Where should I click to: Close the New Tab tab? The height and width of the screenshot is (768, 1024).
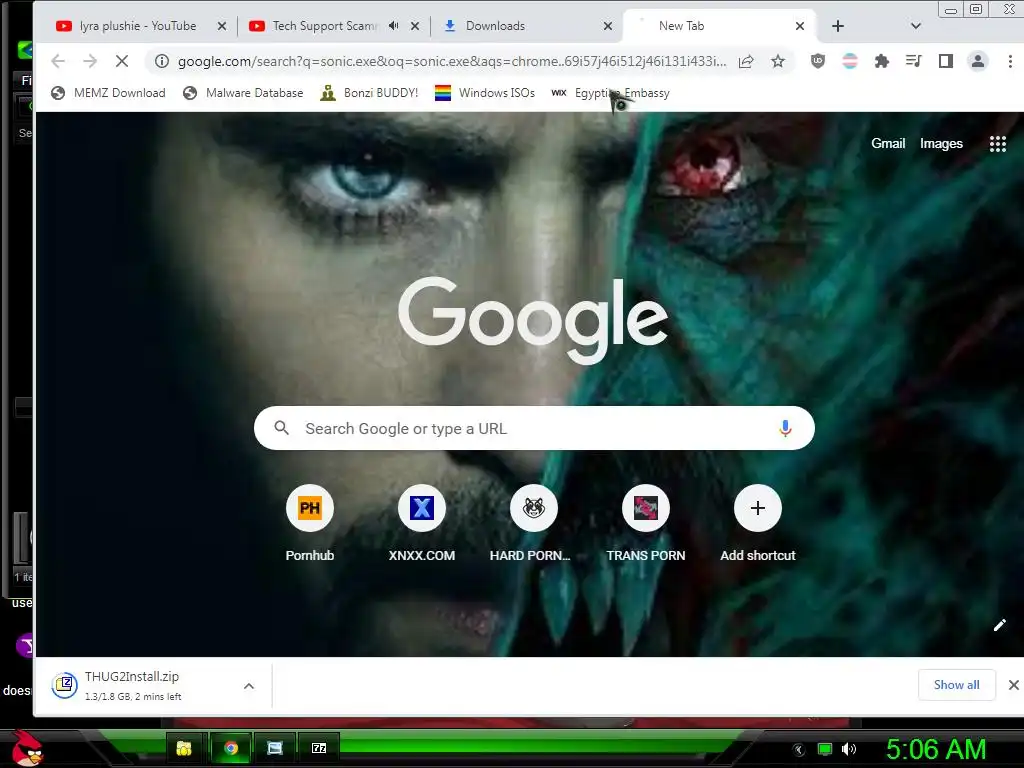point(800,26)
